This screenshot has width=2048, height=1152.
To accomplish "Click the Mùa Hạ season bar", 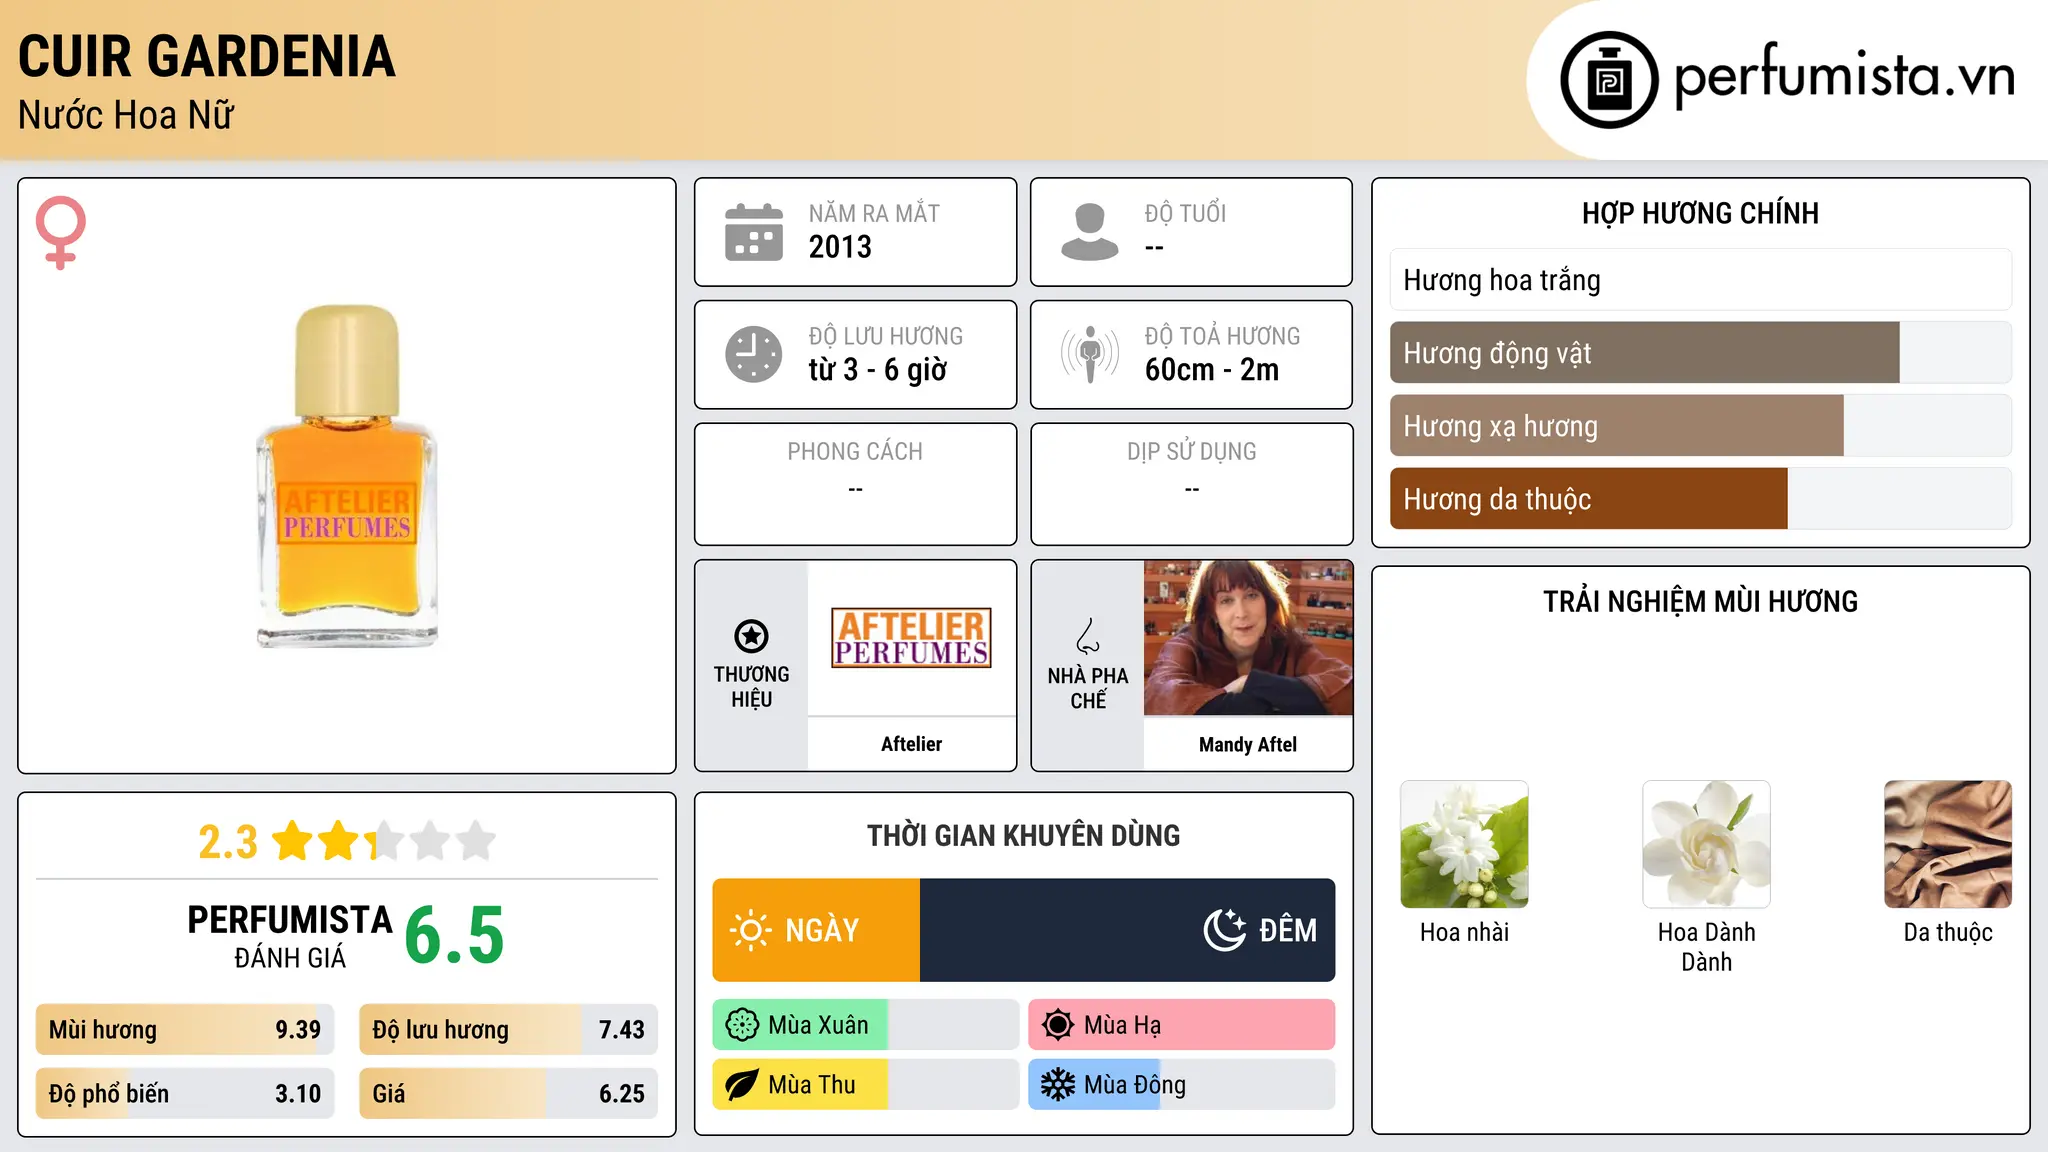I will click(x=1182, y=1025).
